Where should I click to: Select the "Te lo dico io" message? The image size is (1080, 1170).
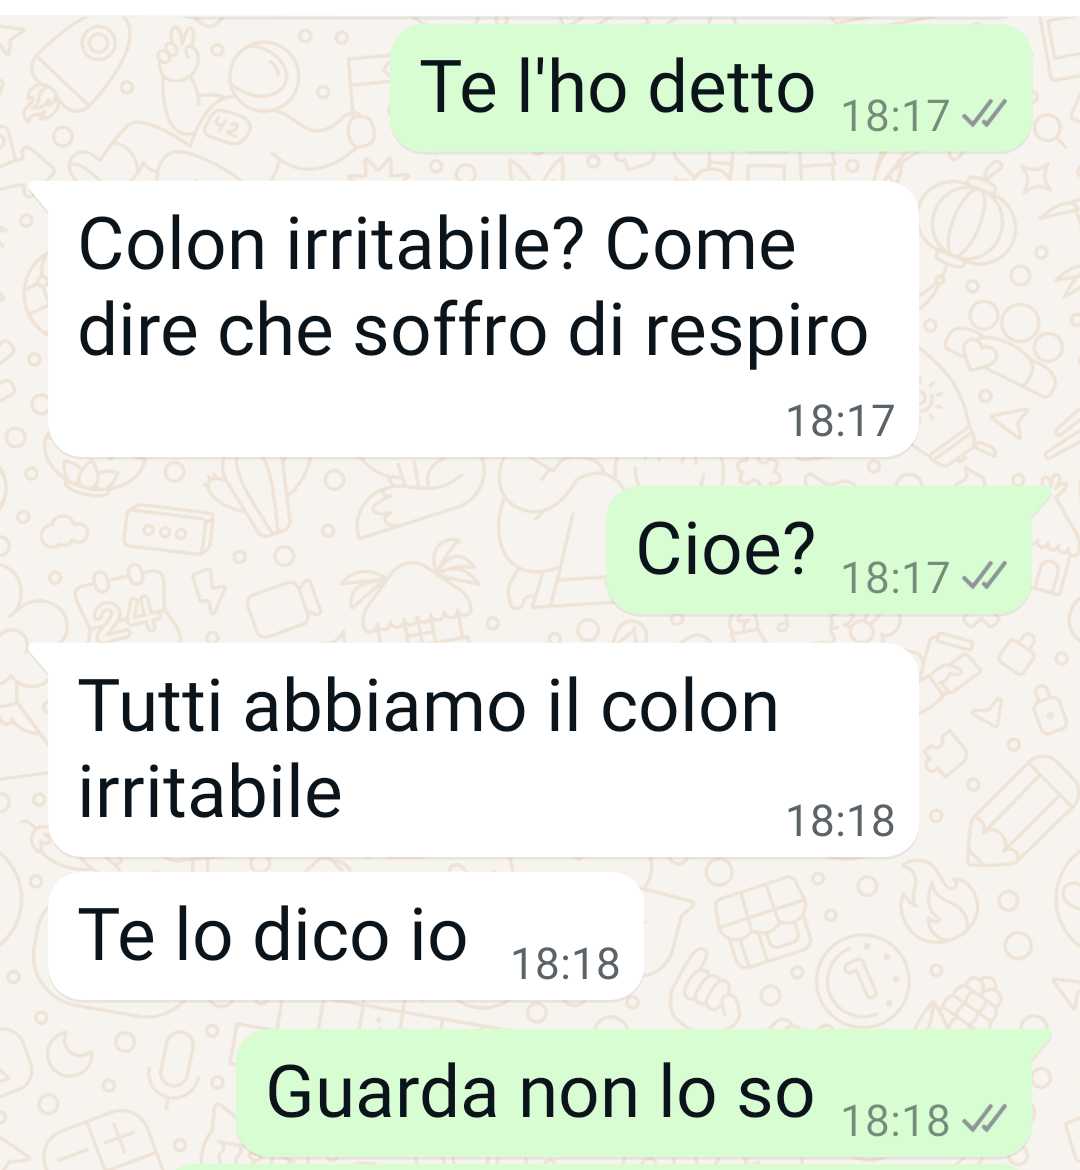[346, 936]
